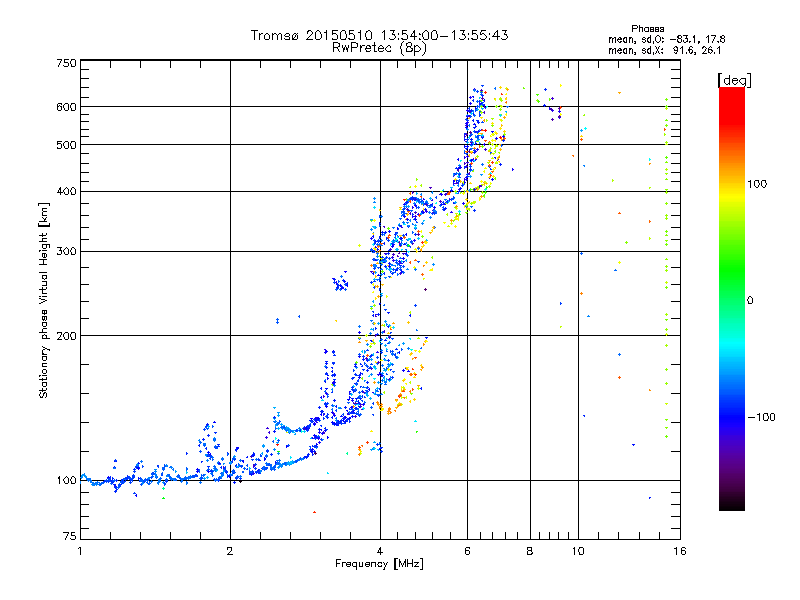Image resolution: width=800 pixels, height=600 pixels.
Task: Click the '75' y-axis tick label
Action: (x=70, y=536)
